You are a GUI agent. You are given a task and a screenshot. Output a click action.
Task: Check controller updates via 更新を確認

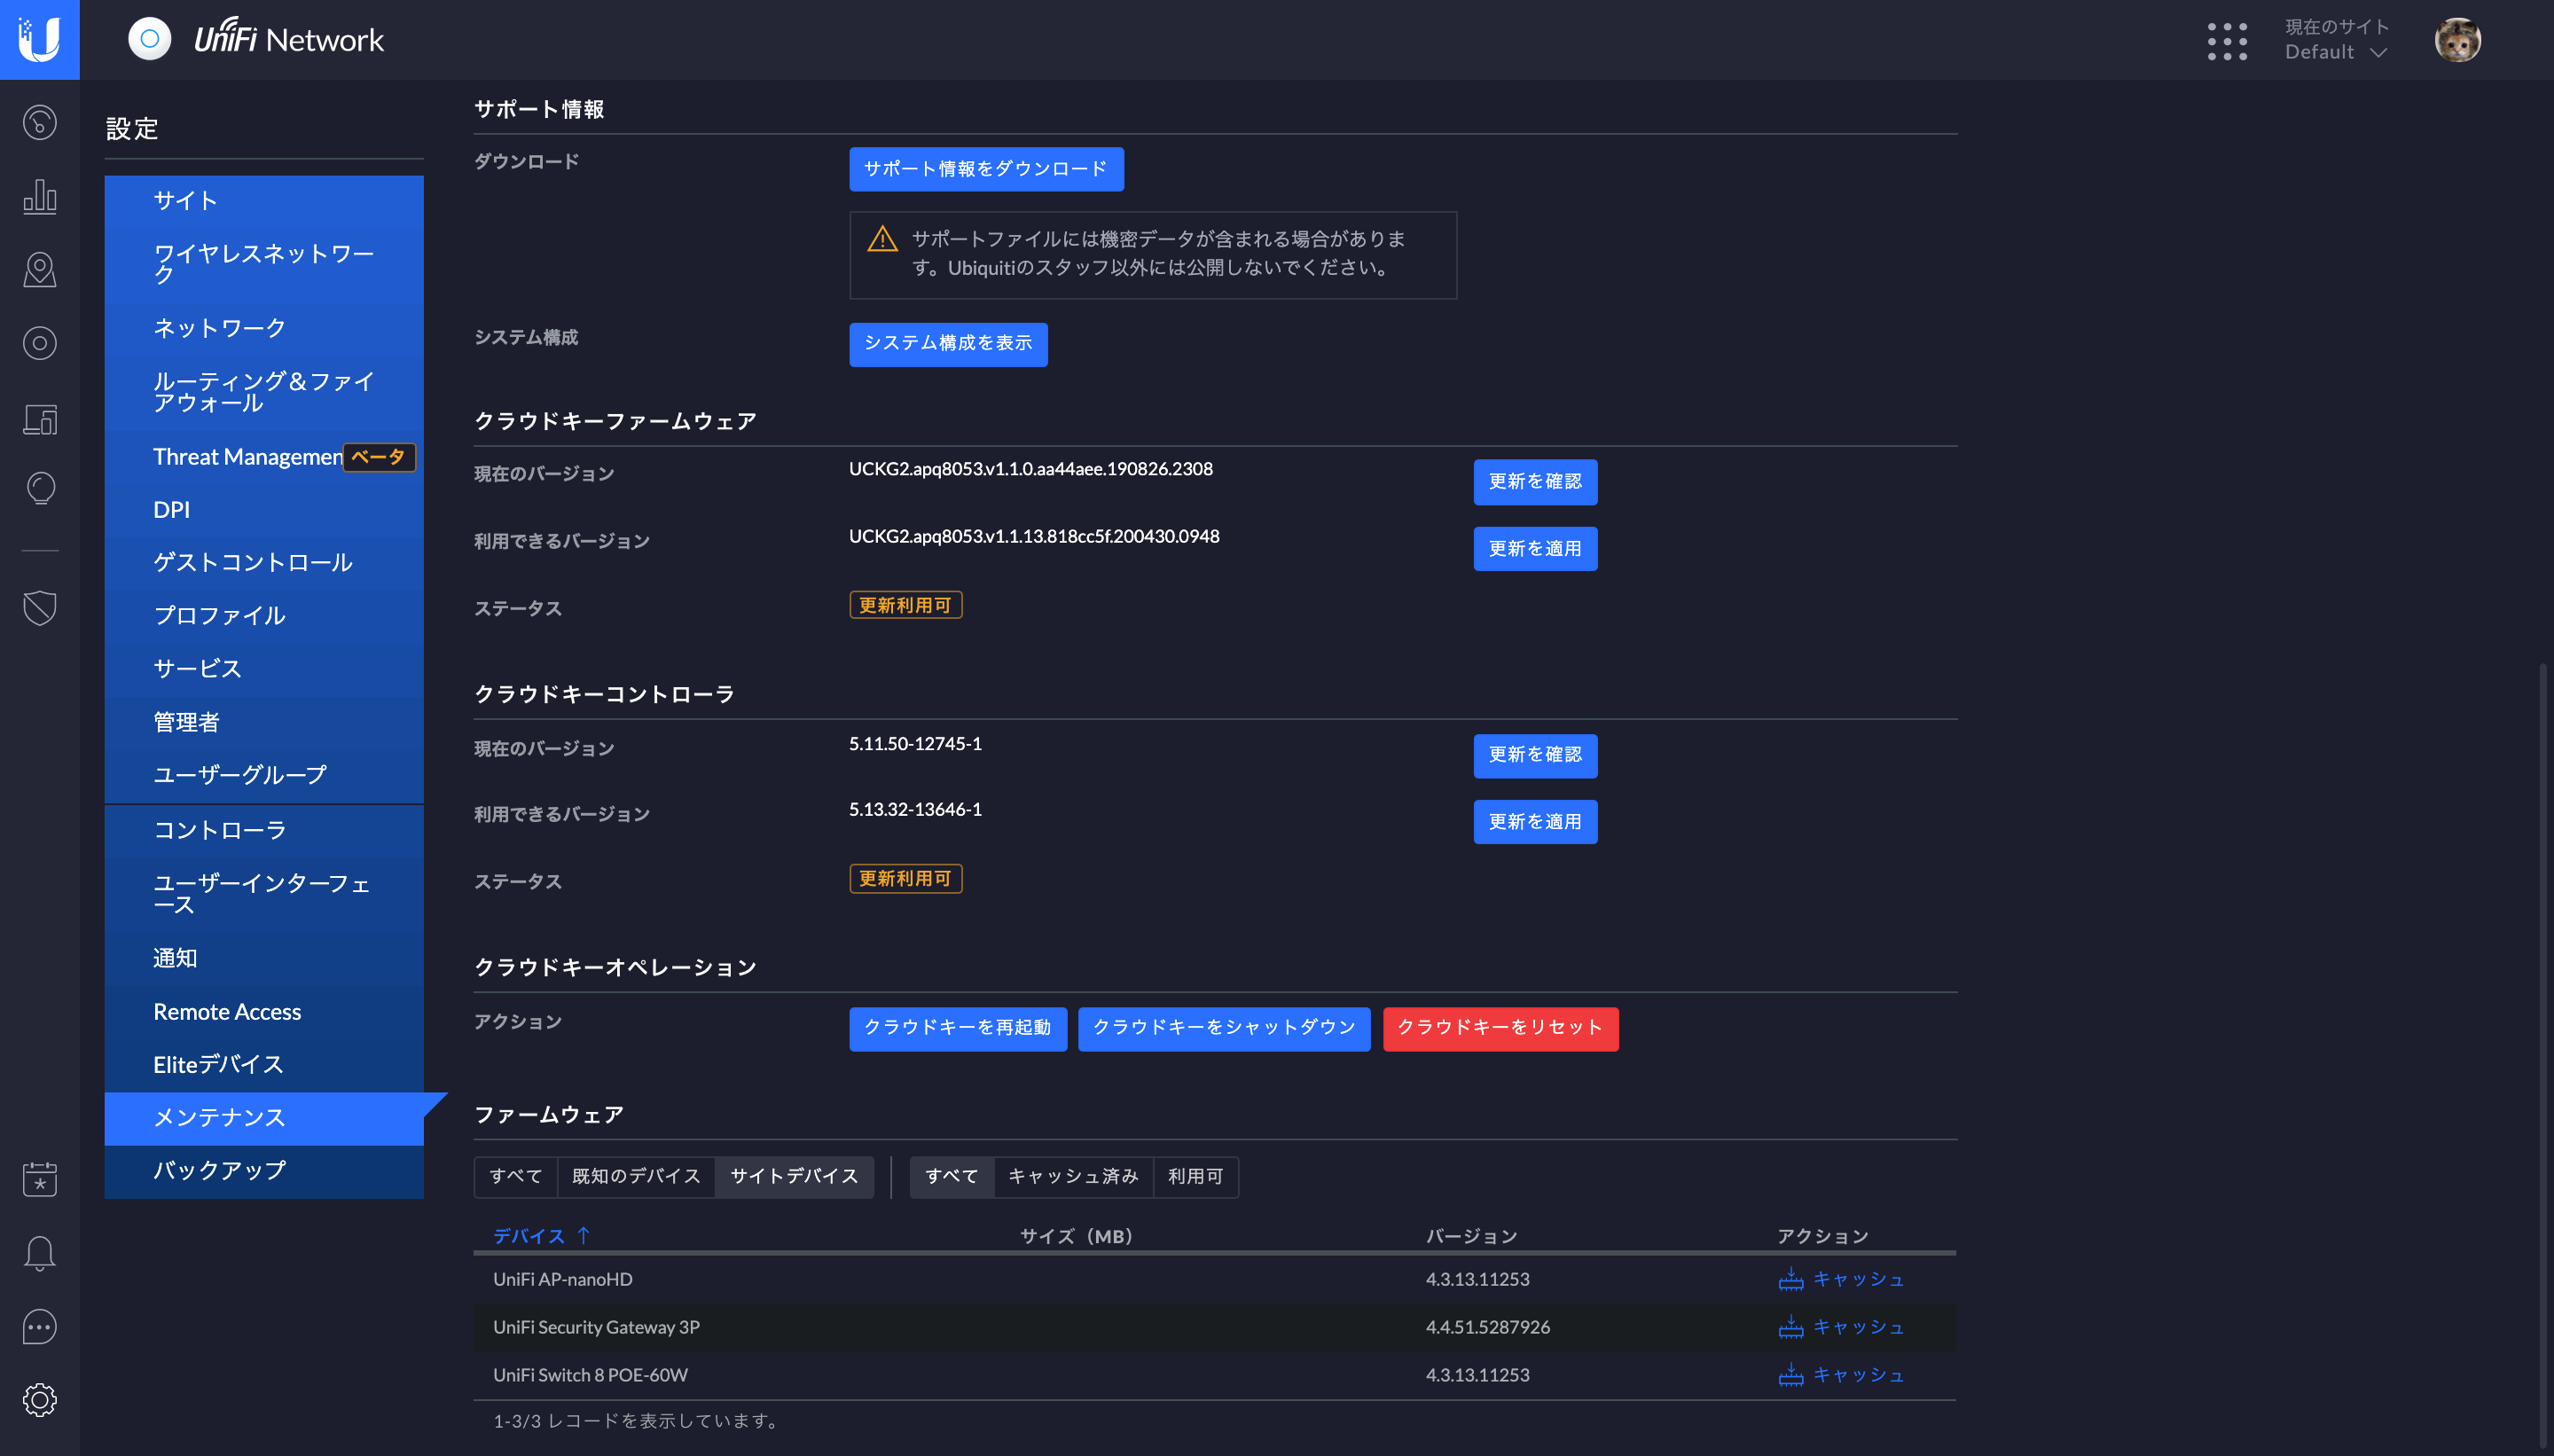click(1535, 755)
